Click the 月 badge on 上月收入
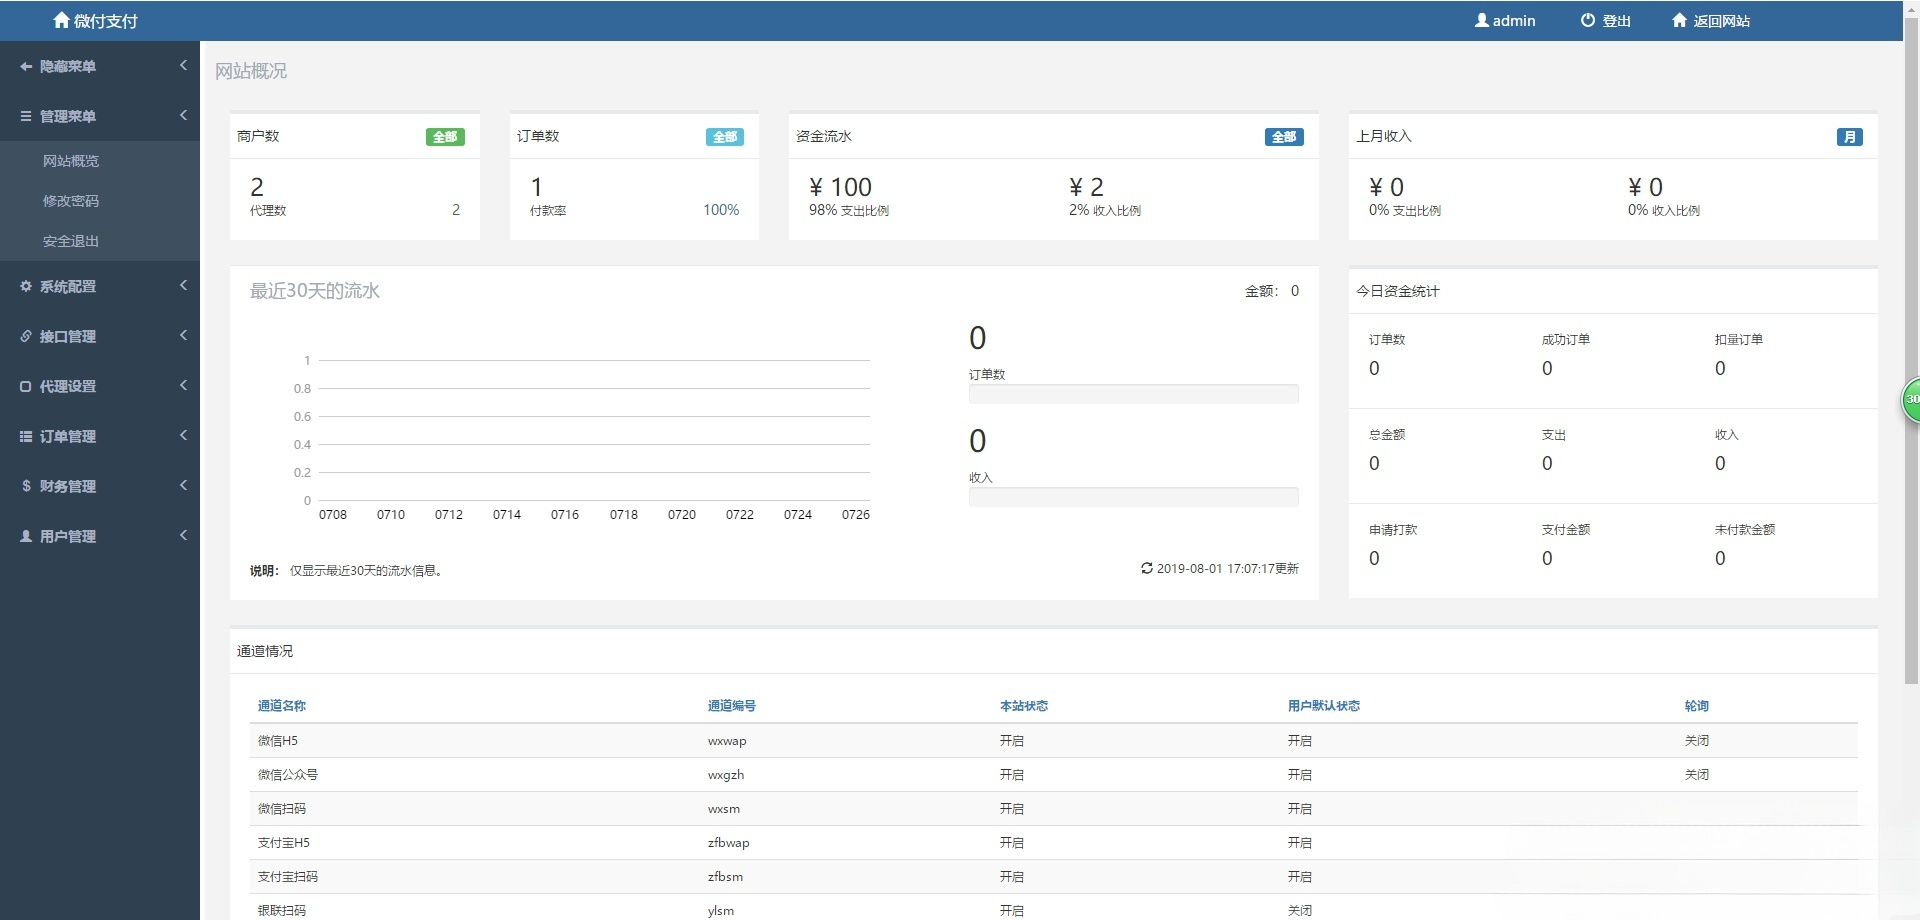The image size is (1920, 920). (1849, 137)
